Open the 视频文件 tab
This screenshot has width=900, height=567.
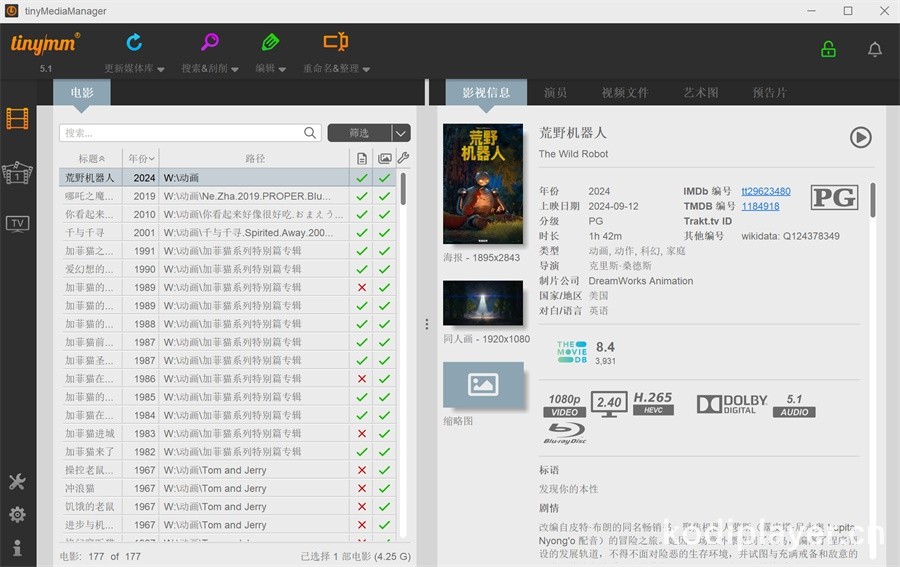624,93
